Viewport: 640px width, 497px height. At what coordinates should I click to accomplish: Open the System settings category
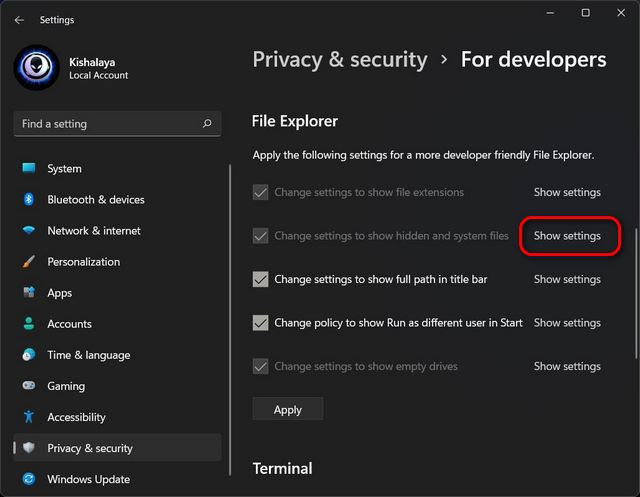click(x=118, y=169)
